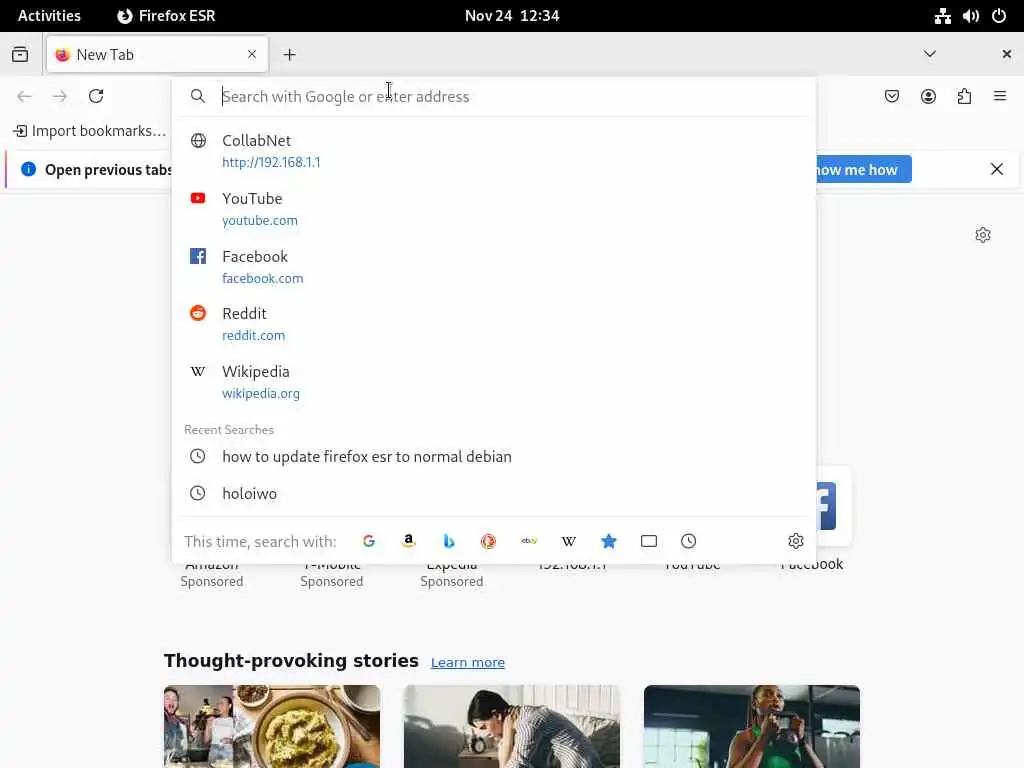Open the power menu icon
The height and width of the screenshot is (768, 1024).
(999, 16)
